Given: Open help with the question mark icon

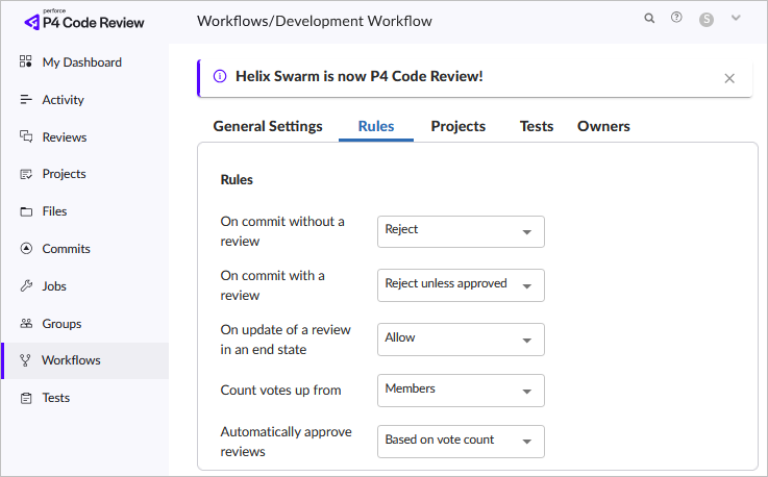Looking at the screenshot, I should 677,18.
